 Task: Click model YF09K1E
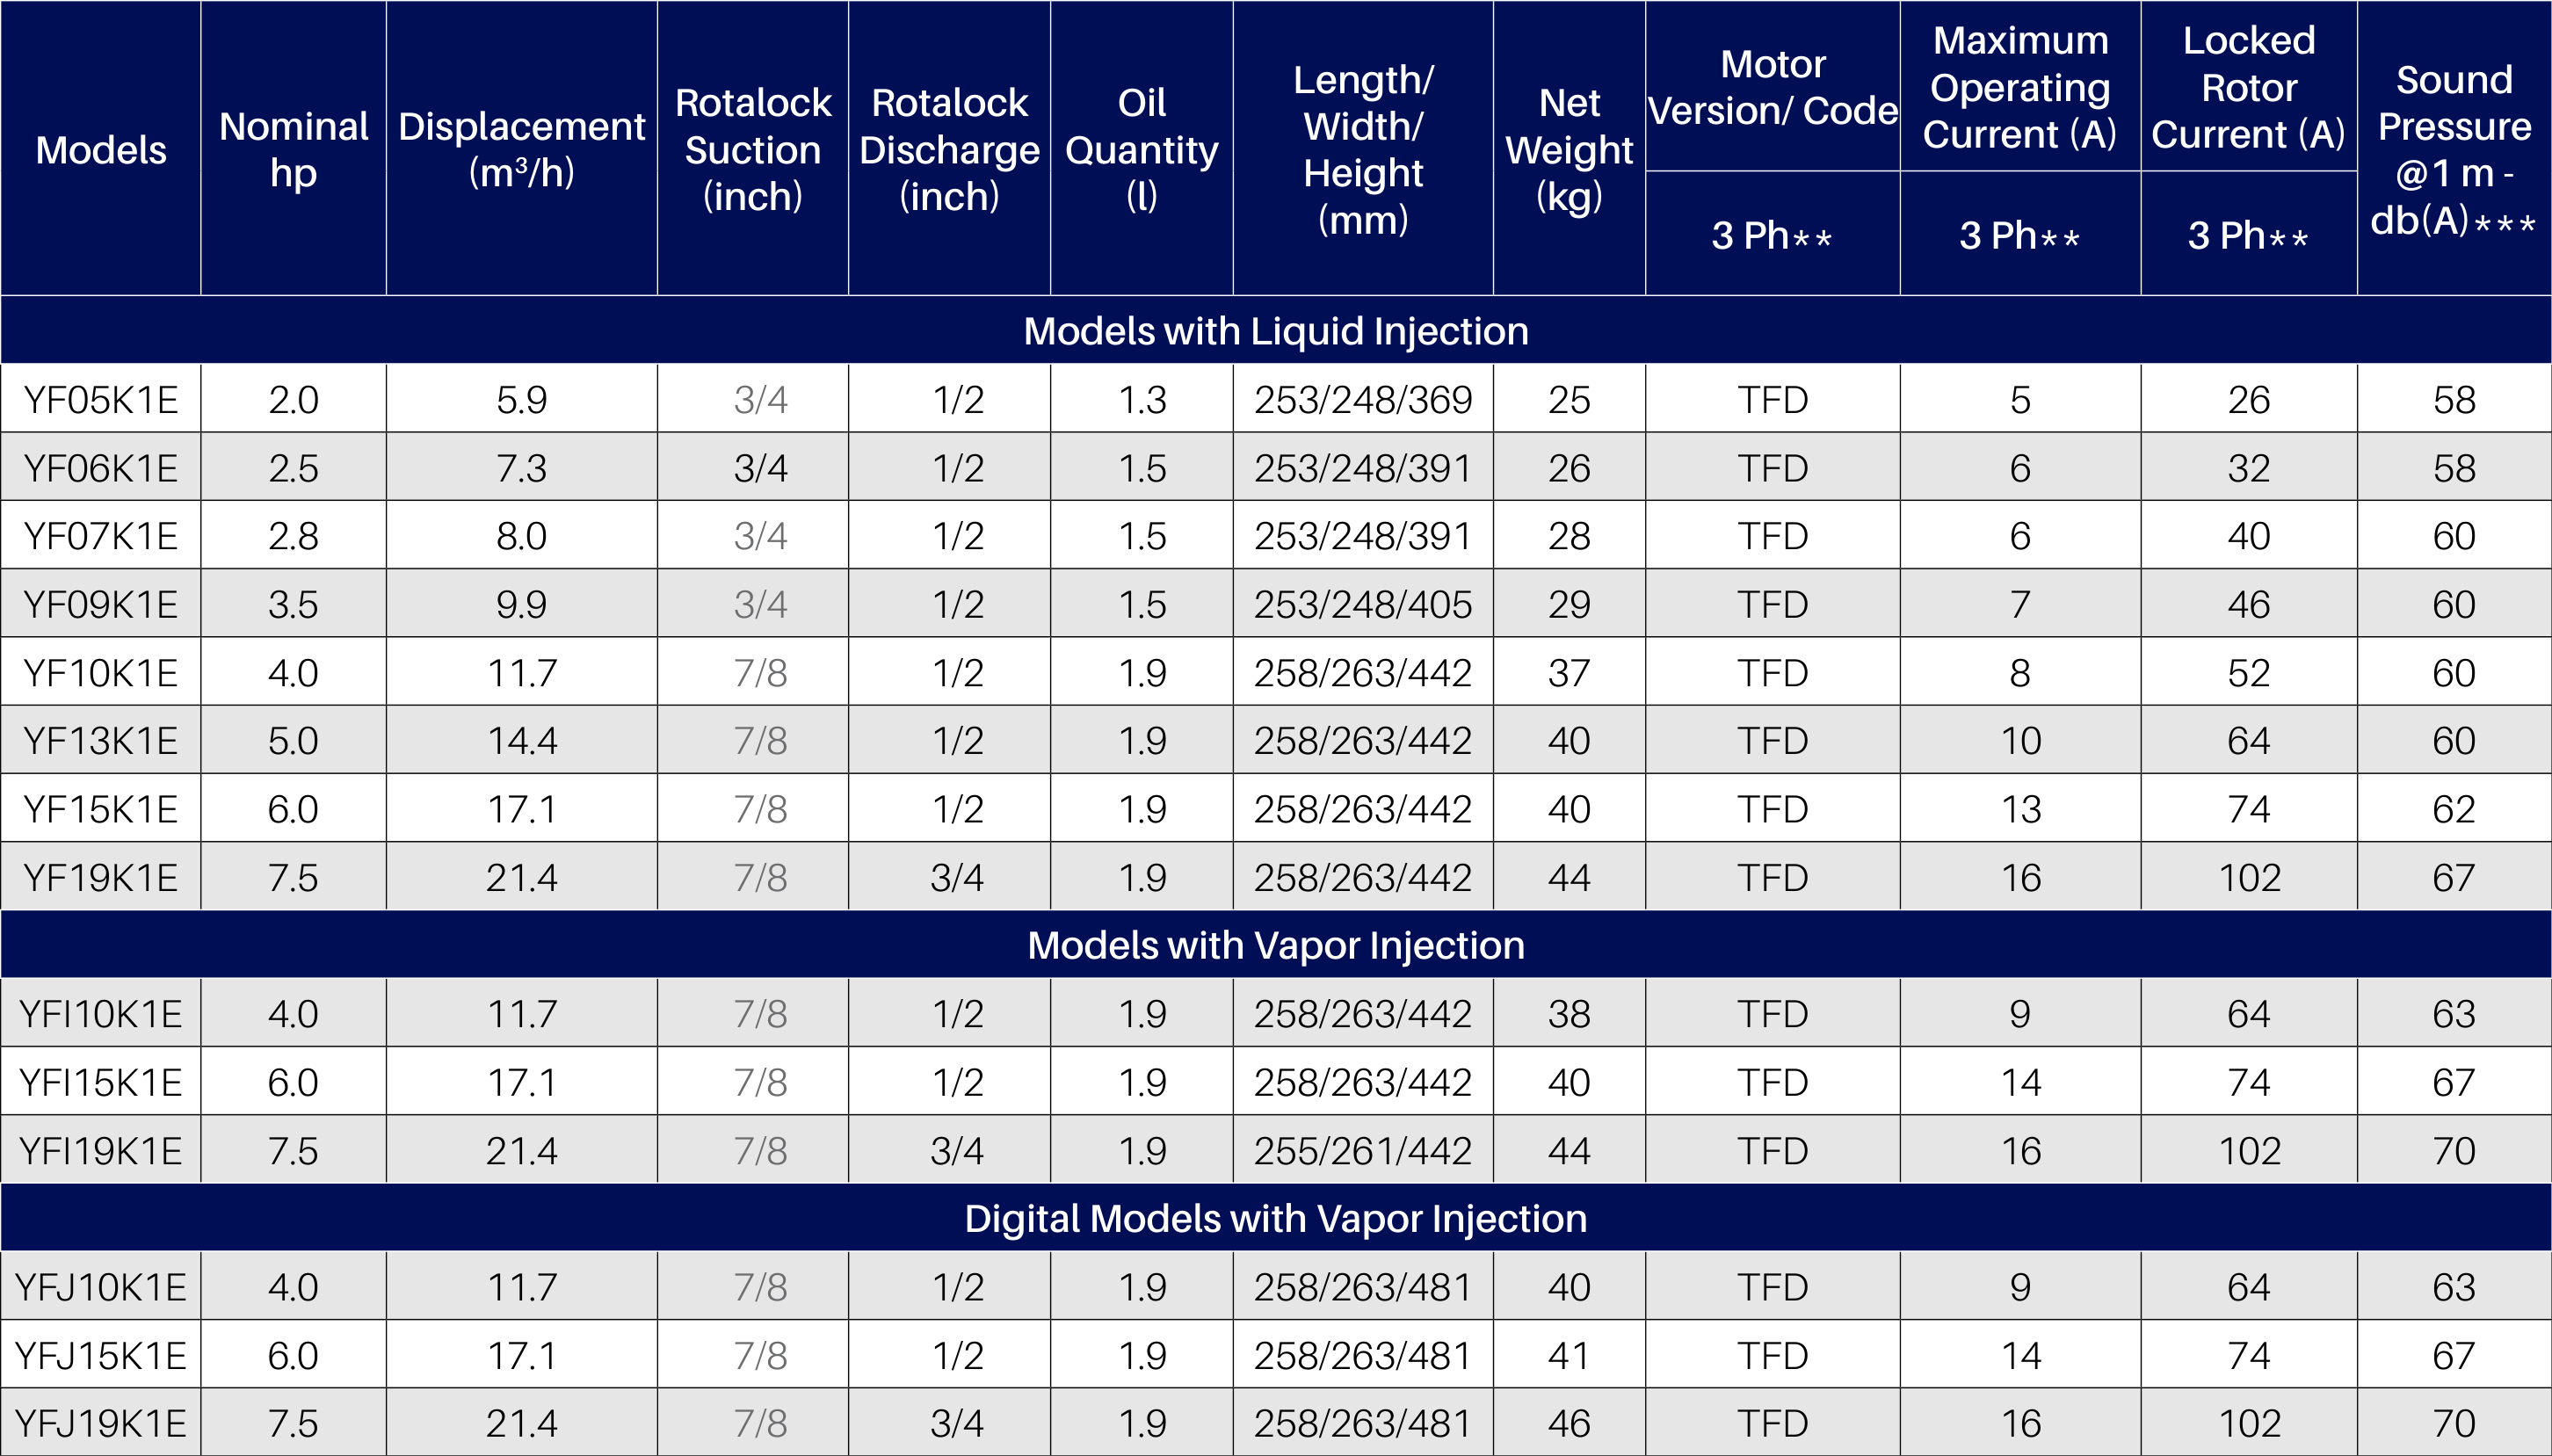coord(101,604)
